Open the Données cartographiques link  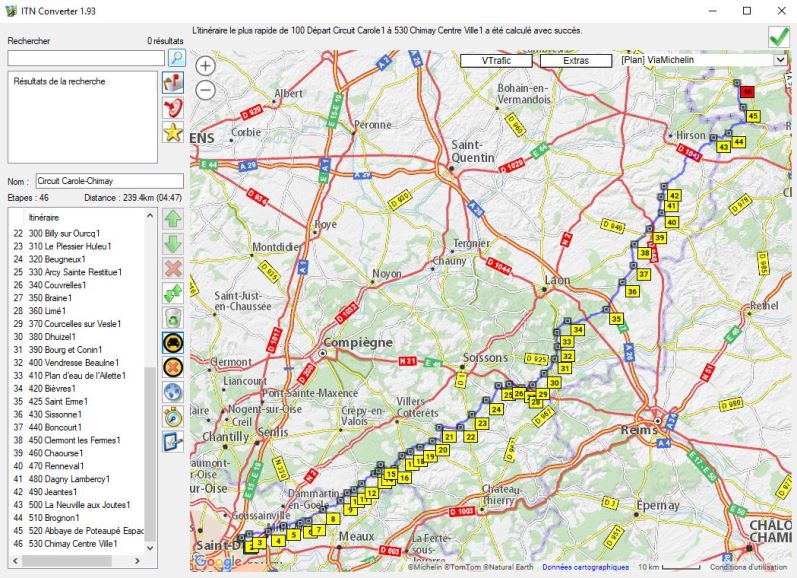[x=585, y=567]
